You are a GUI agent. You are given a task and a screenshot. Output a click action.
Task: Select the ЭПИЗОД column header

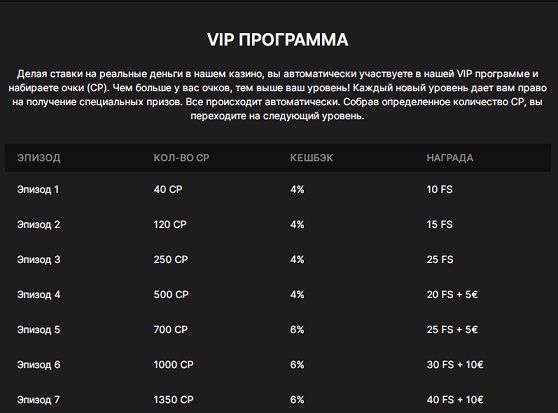(39, 158)
